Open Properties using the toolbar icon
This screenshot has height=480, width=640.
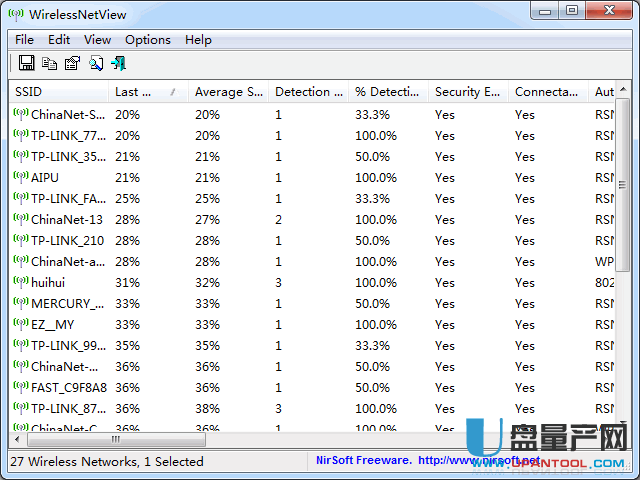[x=72, y=63]
